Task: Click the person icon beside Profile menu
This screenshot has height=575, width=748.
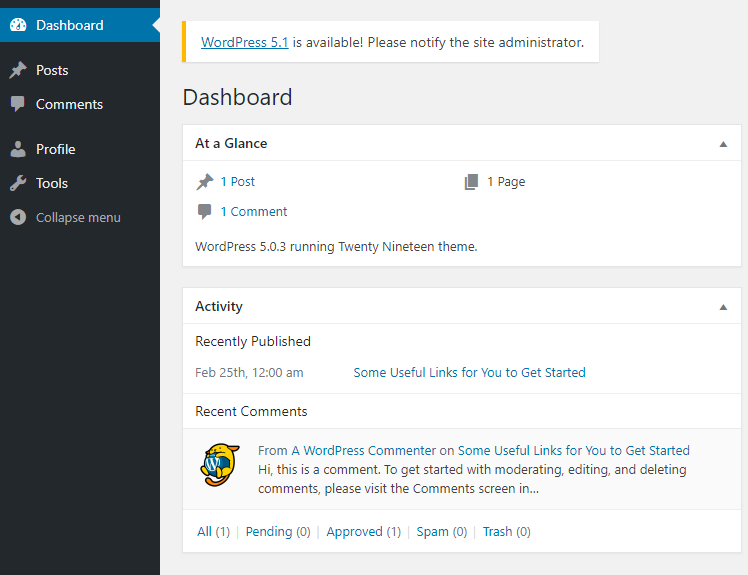Action: coord(18,149)
